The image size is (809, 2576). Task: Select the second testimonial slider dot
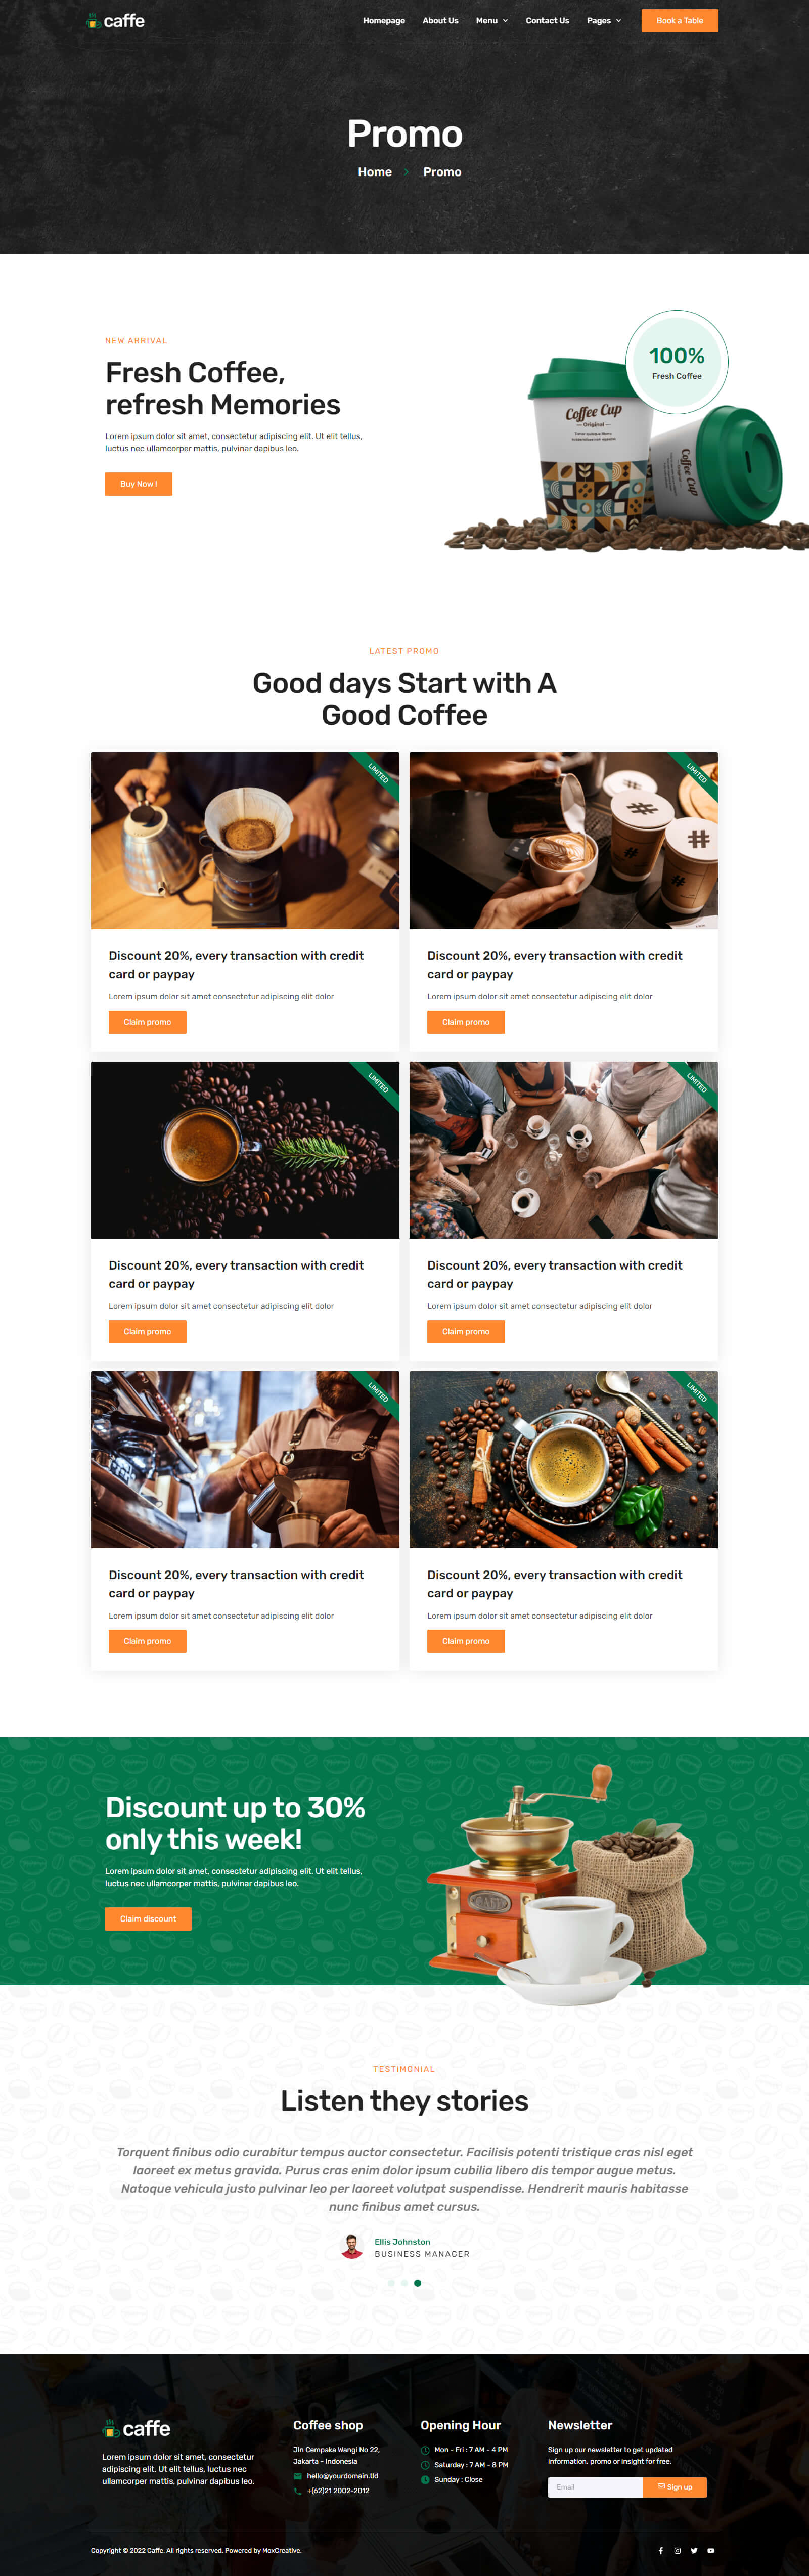(x=404, y=2283)
